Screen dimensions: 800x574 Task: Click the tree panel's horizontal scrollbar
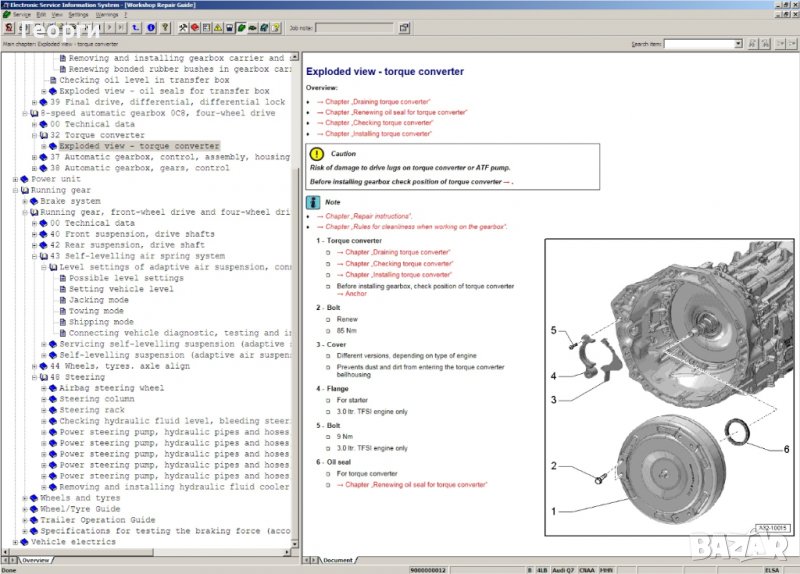(x=150, y=550)
